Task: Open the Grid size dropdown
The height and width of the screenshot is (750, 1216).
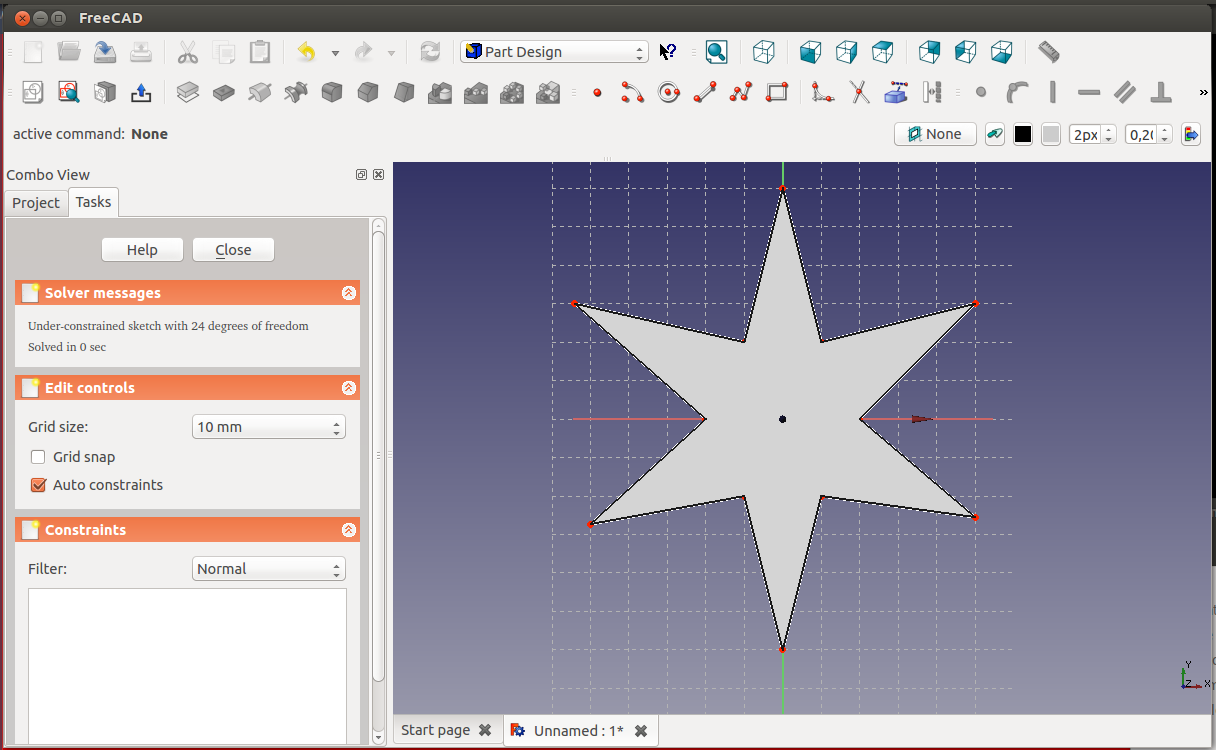Action: tap(268, 427)
